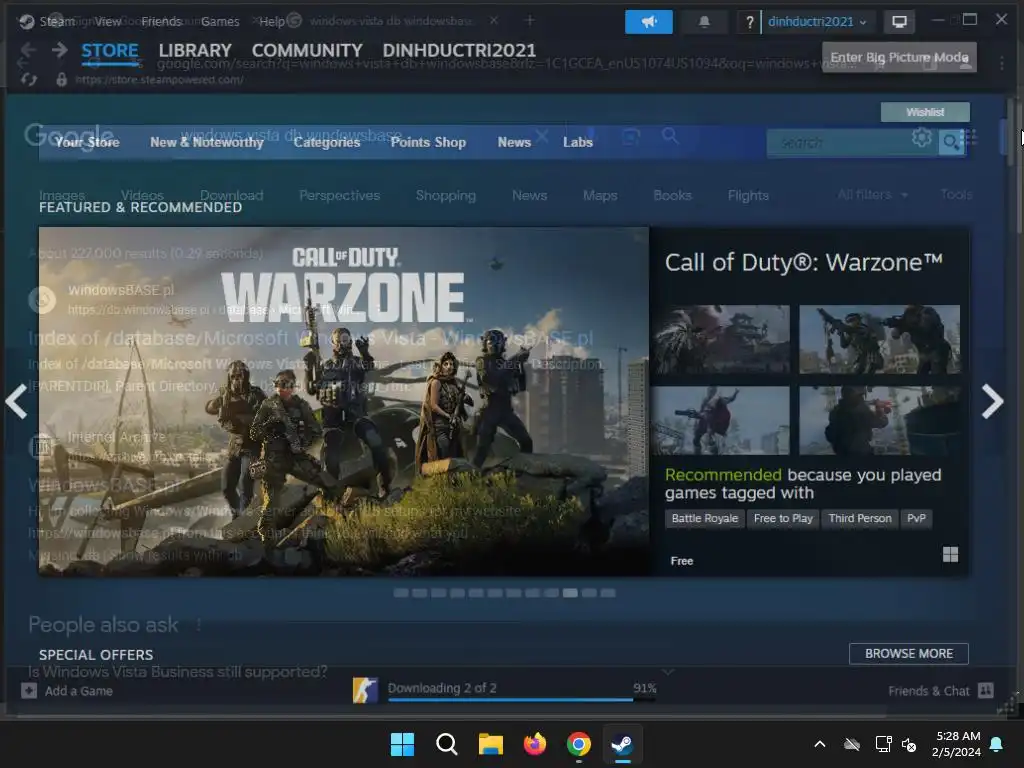Click the Windows platform icon on Warzone

click(950, 554)
